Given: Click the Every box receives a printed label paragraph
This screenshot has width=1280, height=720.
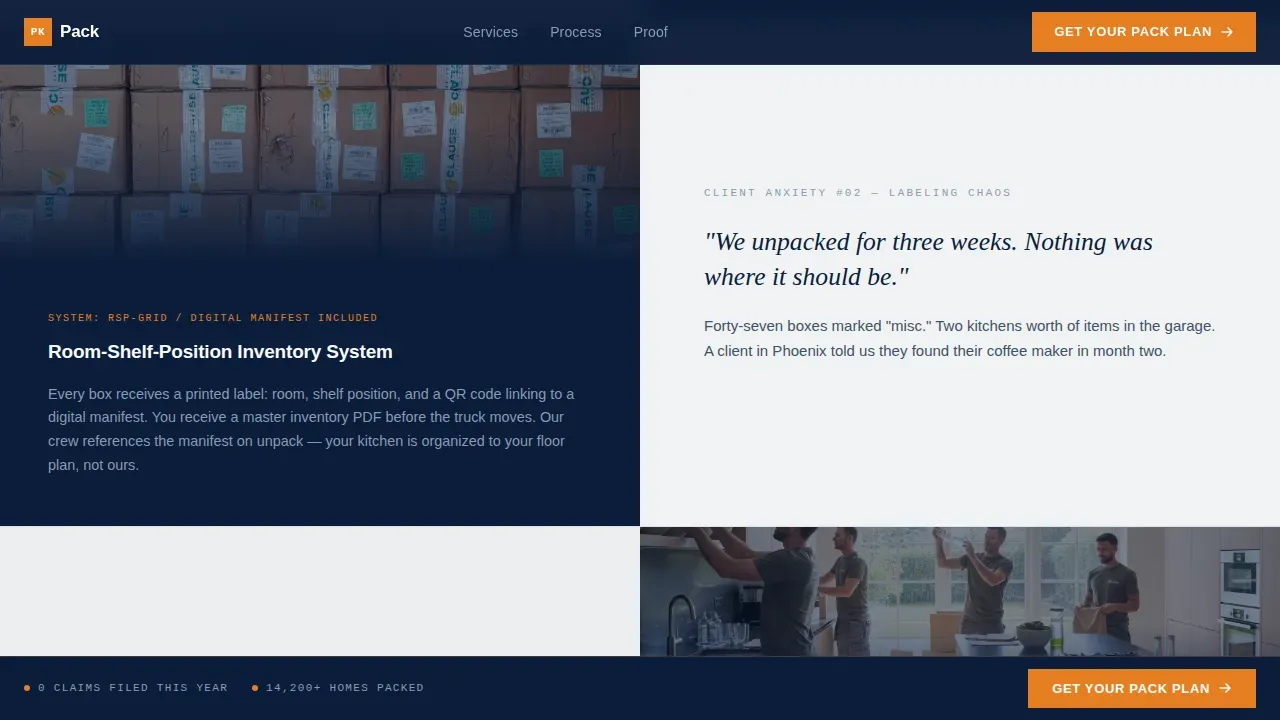Looking at the screenshot, I should point(311,430).
